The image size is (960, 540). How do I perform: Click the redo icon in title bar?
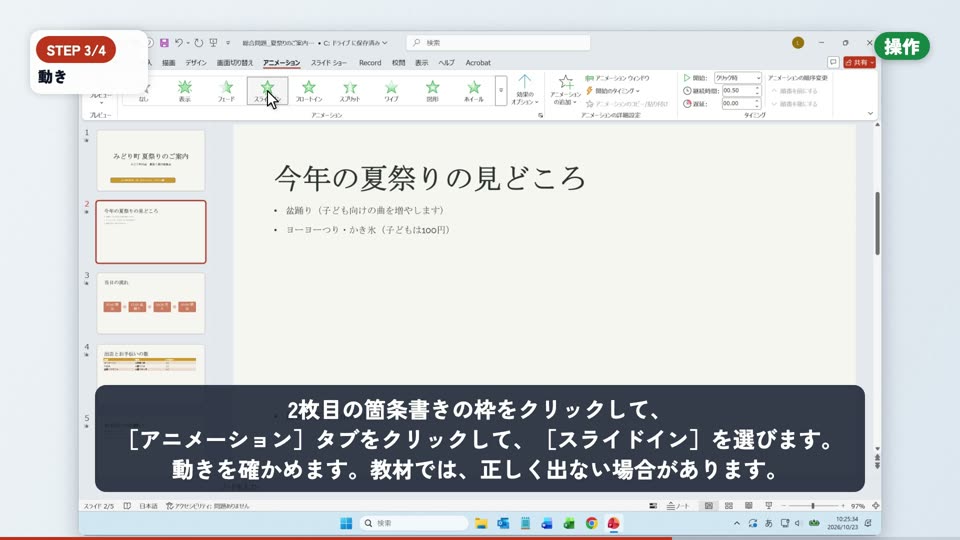(x=198, y=43)
